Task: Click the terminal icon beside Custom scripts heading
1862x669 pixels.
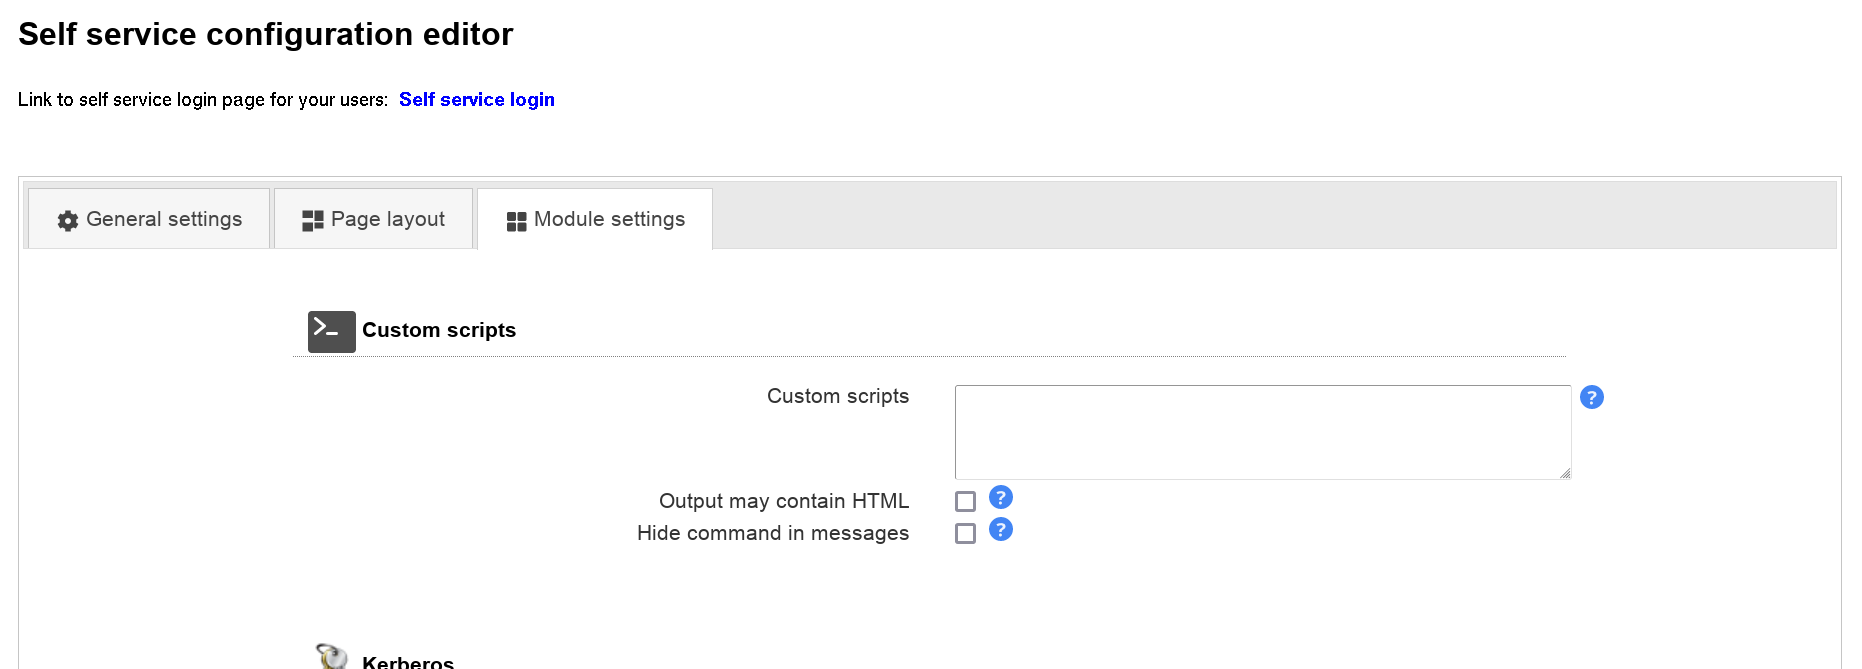Action: point(331,331)
